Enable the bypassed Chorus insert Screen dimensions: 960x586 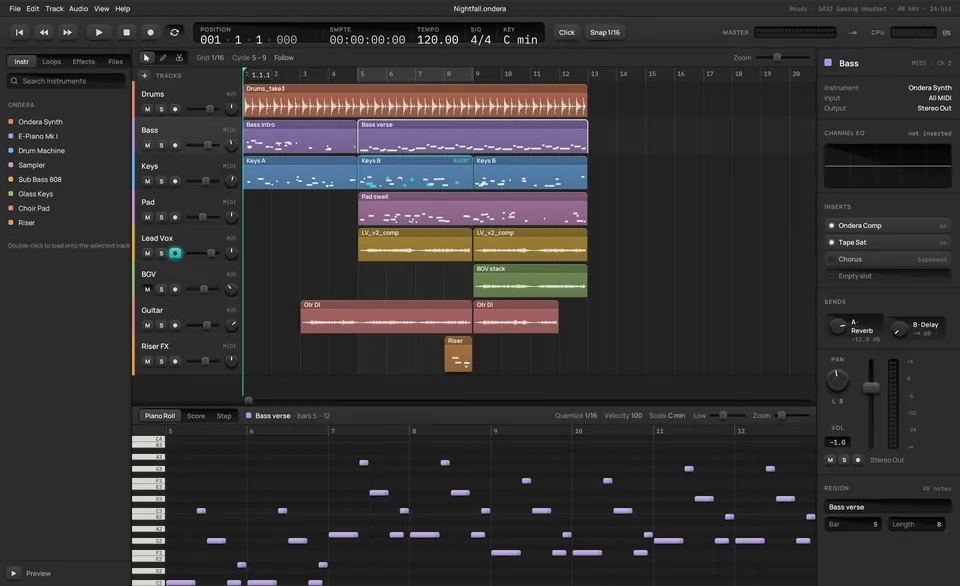click(x=831, y=259)
